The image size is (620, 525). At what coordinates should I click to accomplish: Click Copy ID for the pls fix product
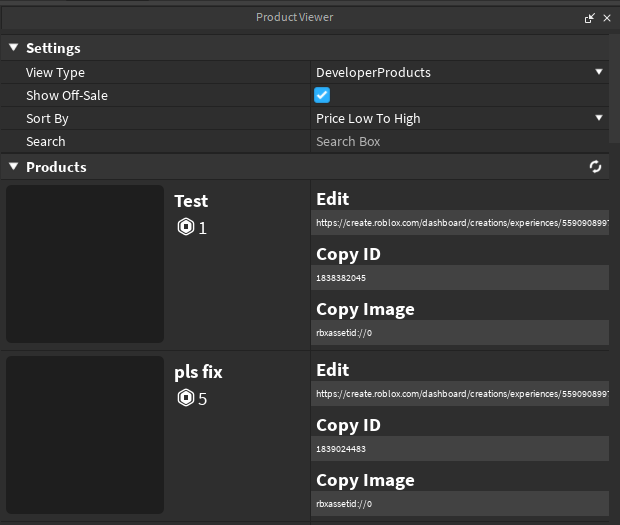click(348, 426)
